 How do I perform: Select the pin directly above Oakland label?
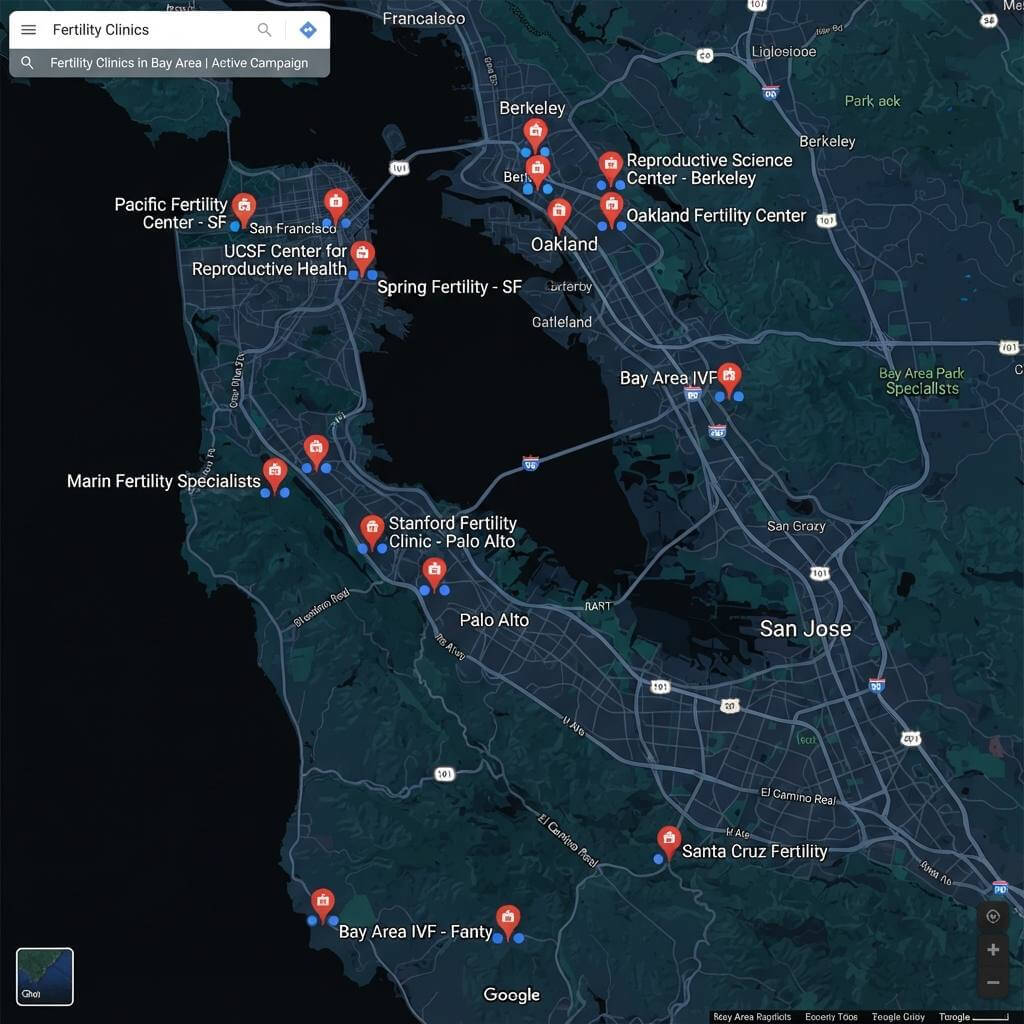point(559,216)
